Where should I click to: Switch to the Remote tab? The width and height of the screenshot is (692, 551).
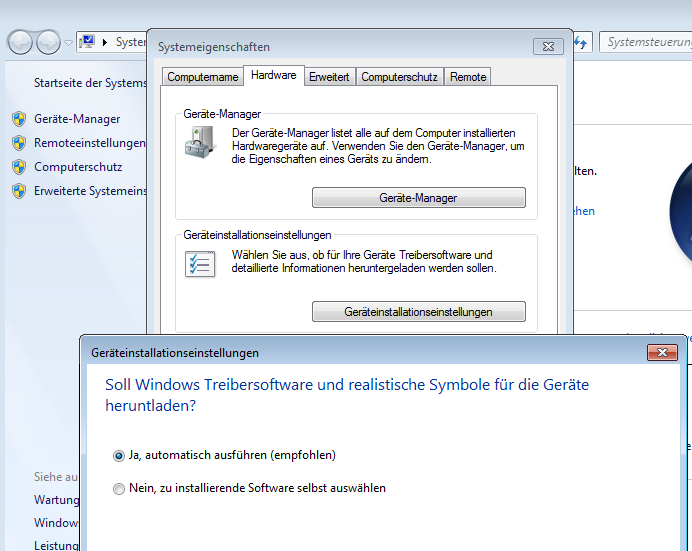[468, 77]
